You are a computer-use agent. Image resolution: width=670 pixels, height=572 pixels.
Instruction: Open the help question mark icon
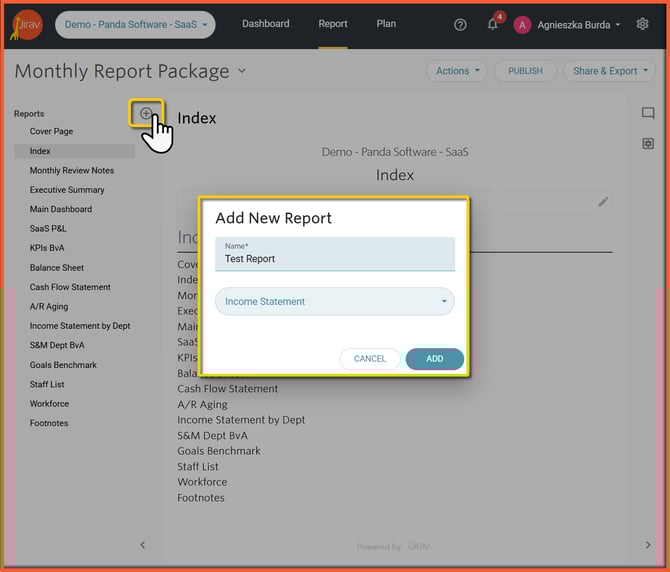click(460, 25)
